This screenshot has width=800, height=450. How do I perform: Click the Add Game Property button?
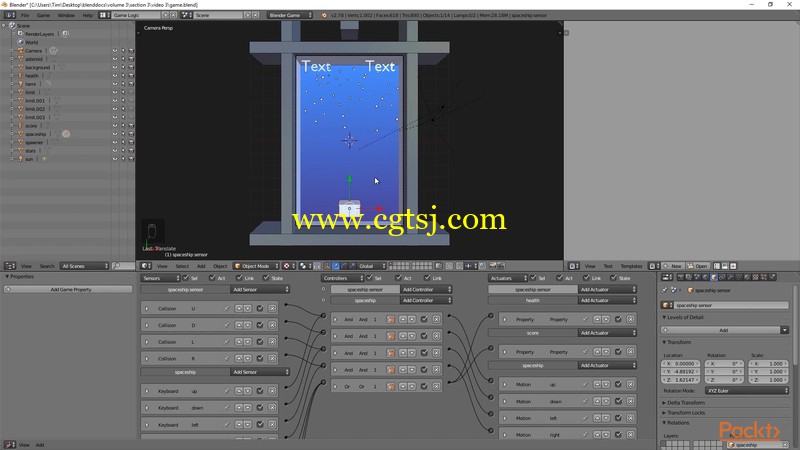(x=68, y=289)
